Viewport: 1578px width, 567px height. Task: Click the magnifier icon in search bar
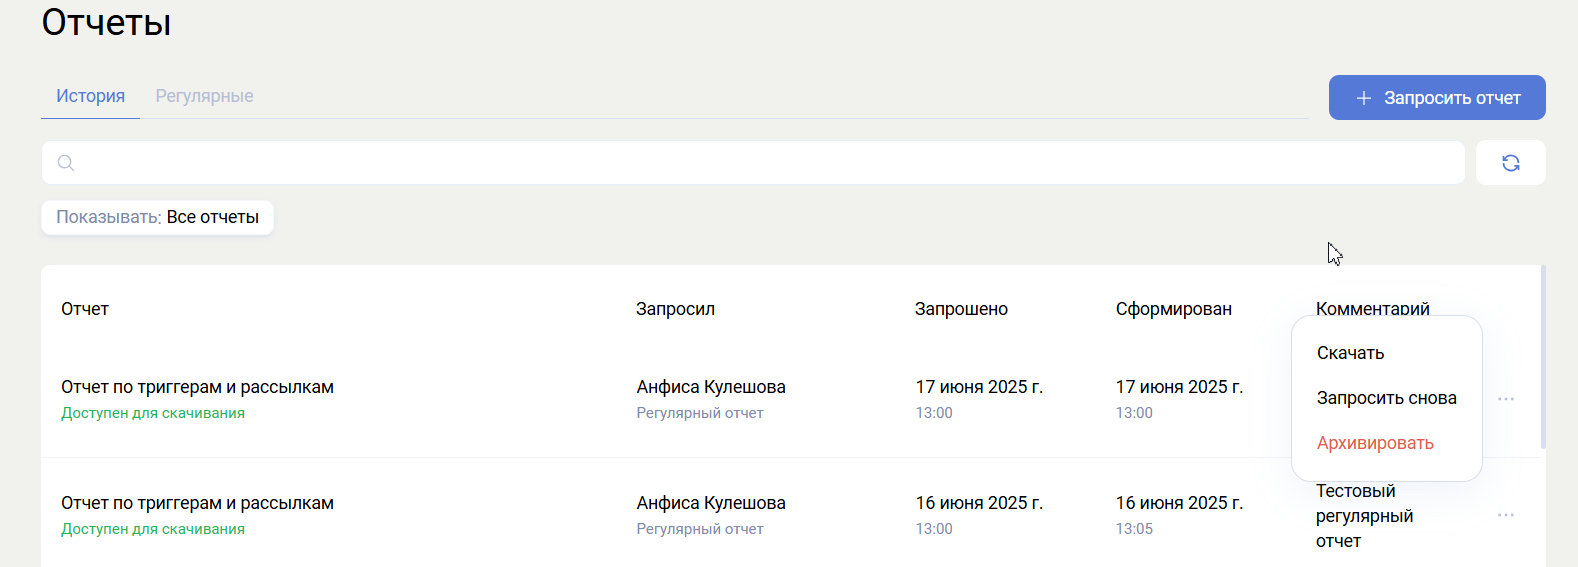point(66,163)
